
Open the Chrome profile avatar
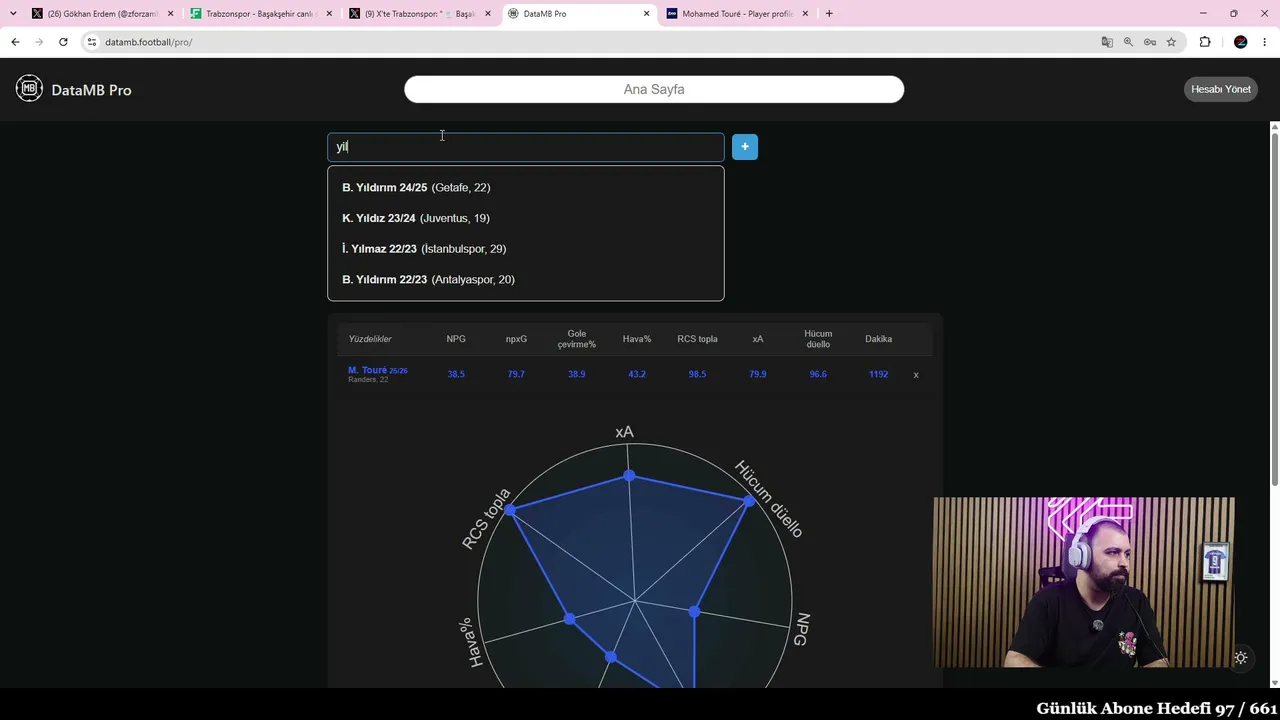point(1241,42)
